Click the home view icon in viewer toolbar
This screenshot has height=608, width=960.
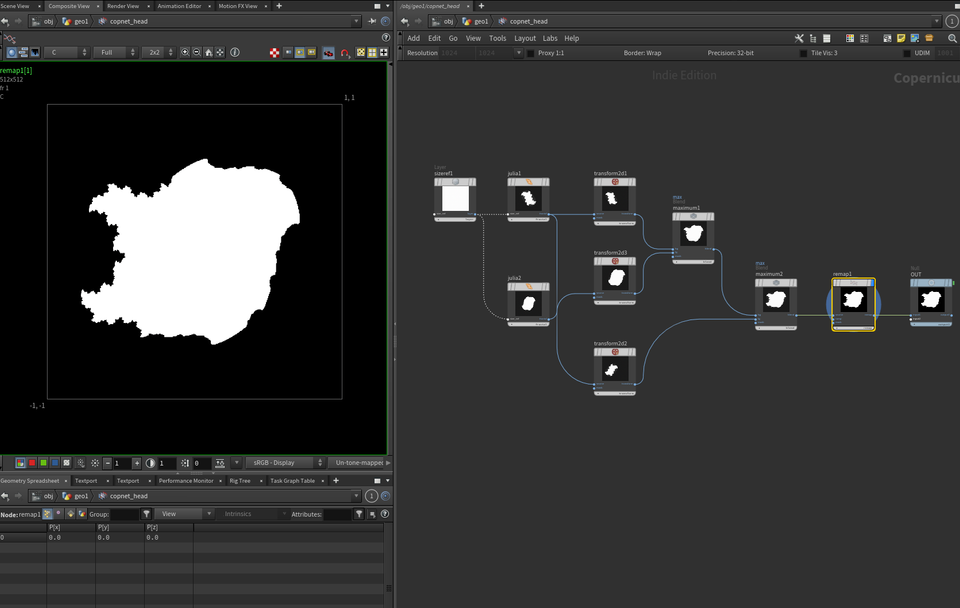coord(208,52)
